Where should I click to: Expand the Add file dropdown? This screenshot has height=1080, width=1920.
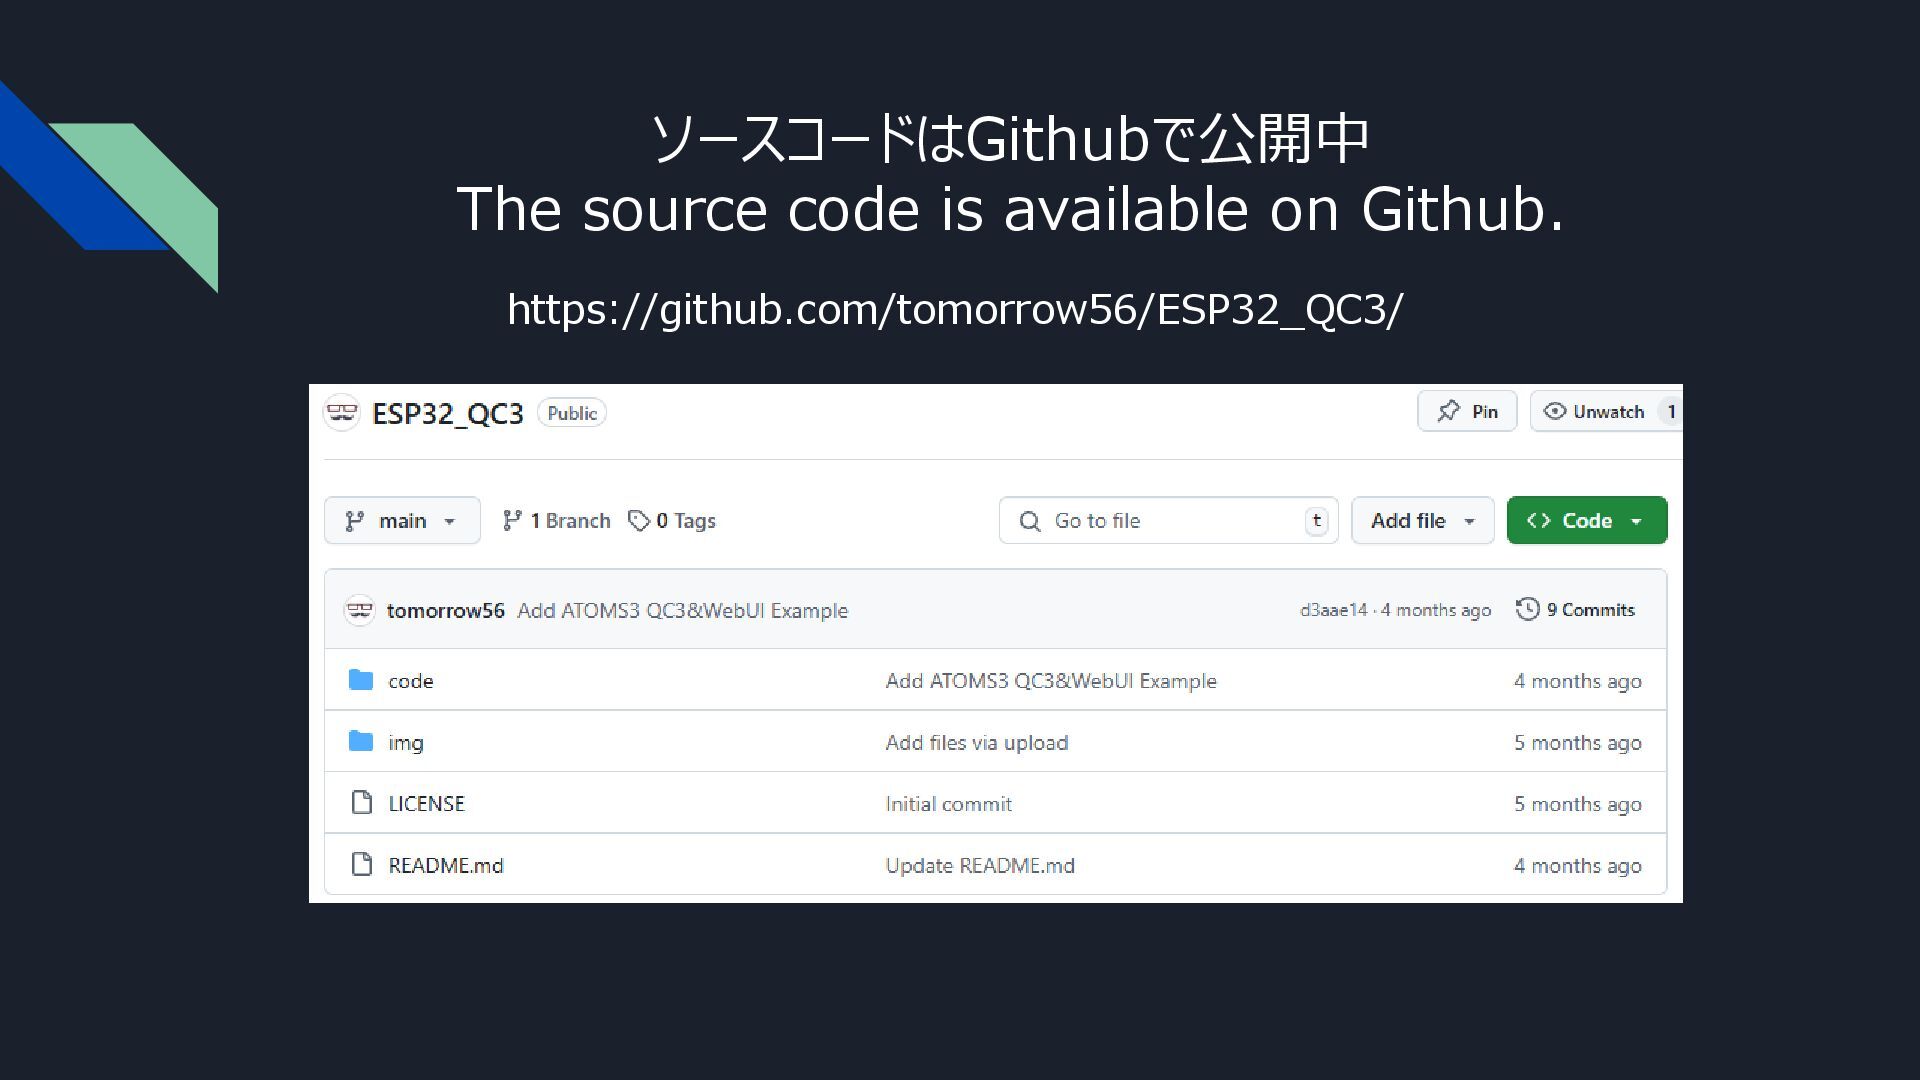point(1422,520)
